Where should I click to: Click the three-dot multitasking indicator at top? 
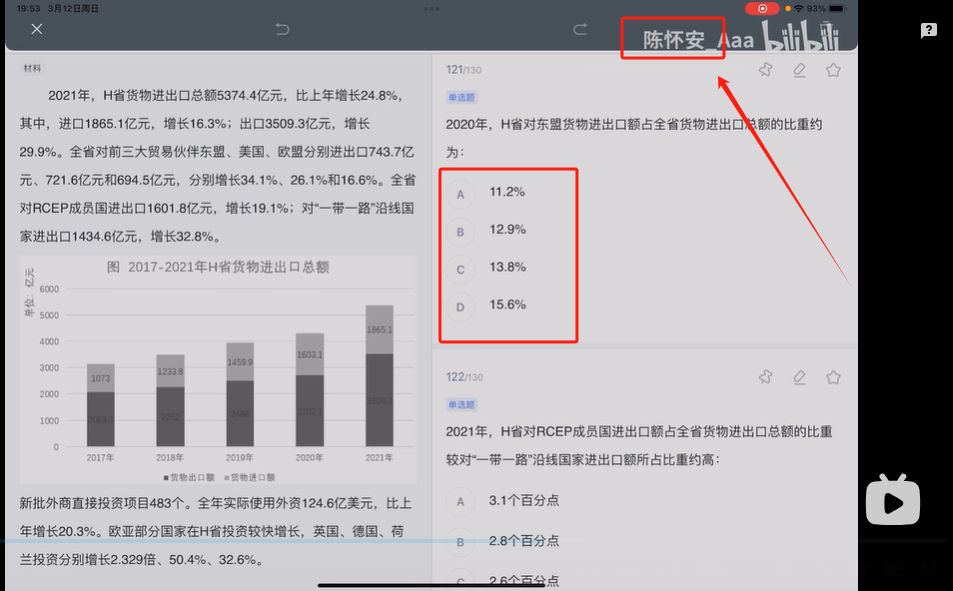(432, 9)
